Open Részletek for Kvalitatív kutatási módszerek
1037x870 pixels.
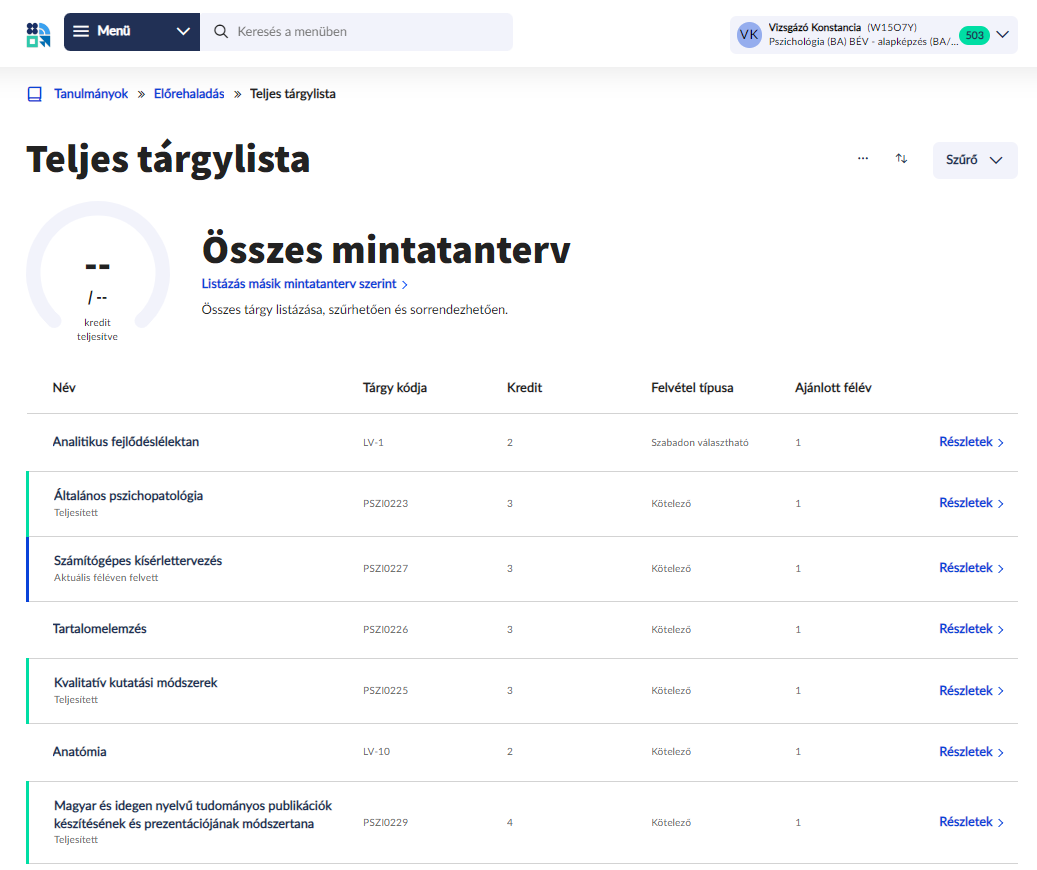(x=972, y=691)
